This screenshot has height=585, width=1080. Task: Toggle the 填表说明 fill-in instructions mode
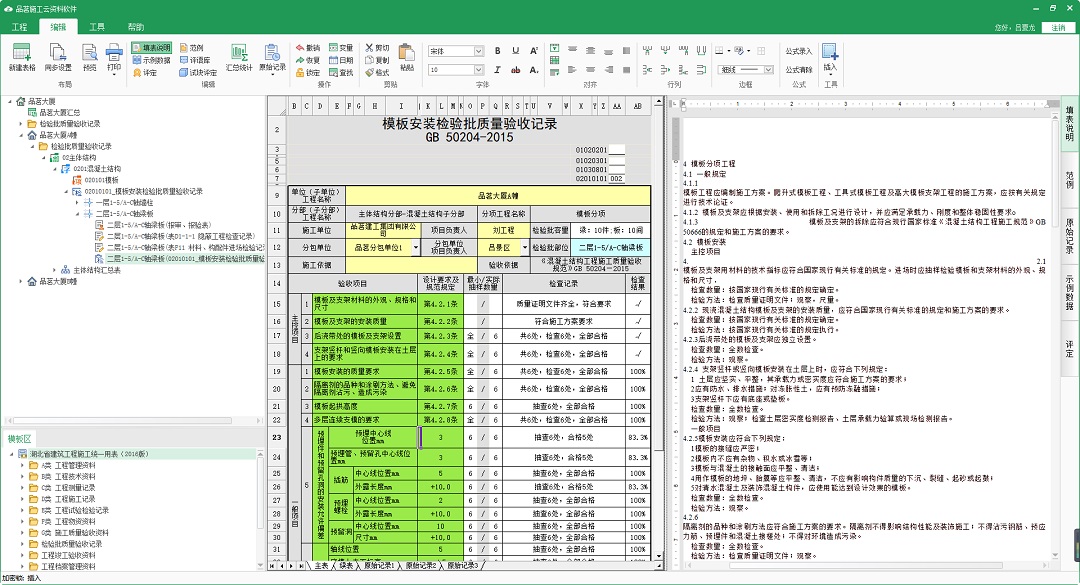point(153,46)
